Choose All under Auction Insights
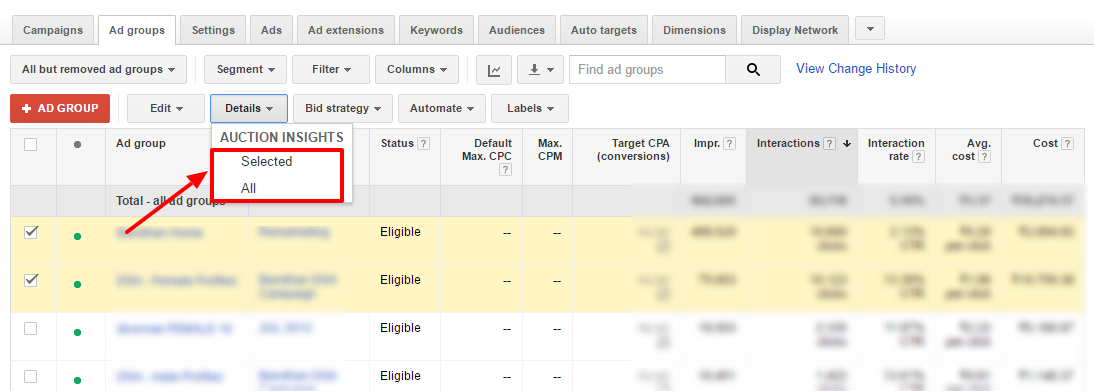The image size is (1094, 391). [x=248, y=188]
